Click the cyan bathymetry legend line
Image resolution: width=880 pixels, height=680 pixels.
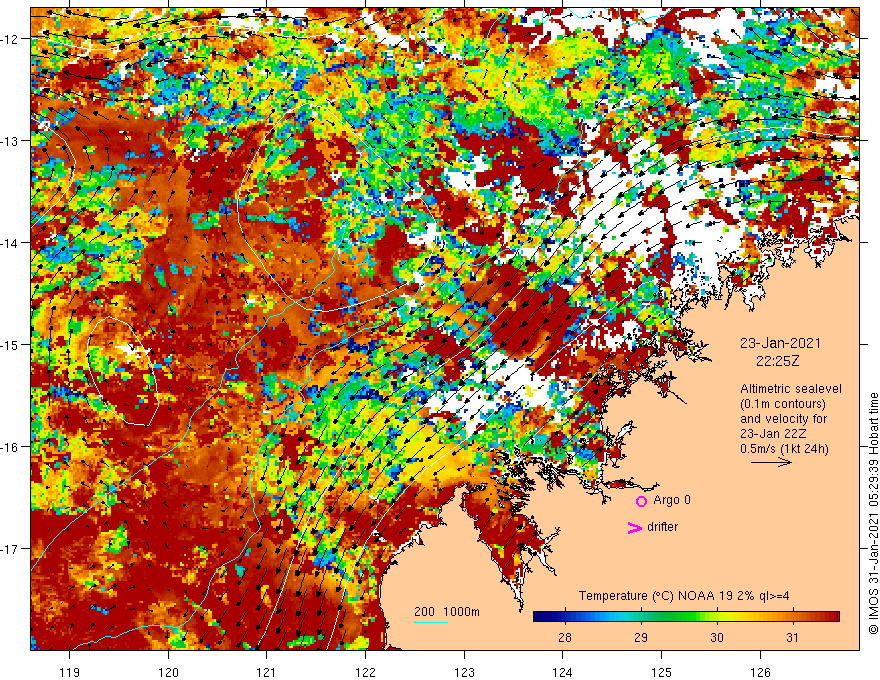pyautogui.click(x=430, y=622)
